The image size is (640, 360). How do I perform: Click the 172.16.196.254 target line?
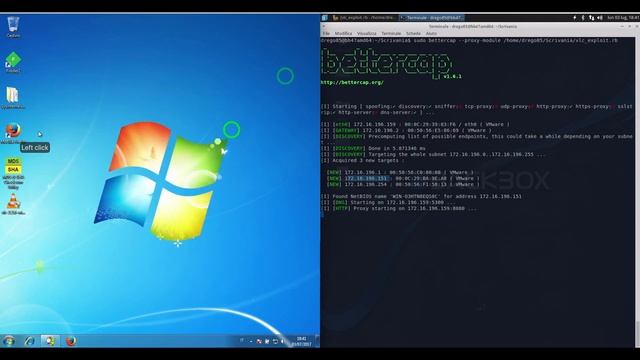click(x=403, y=184)
